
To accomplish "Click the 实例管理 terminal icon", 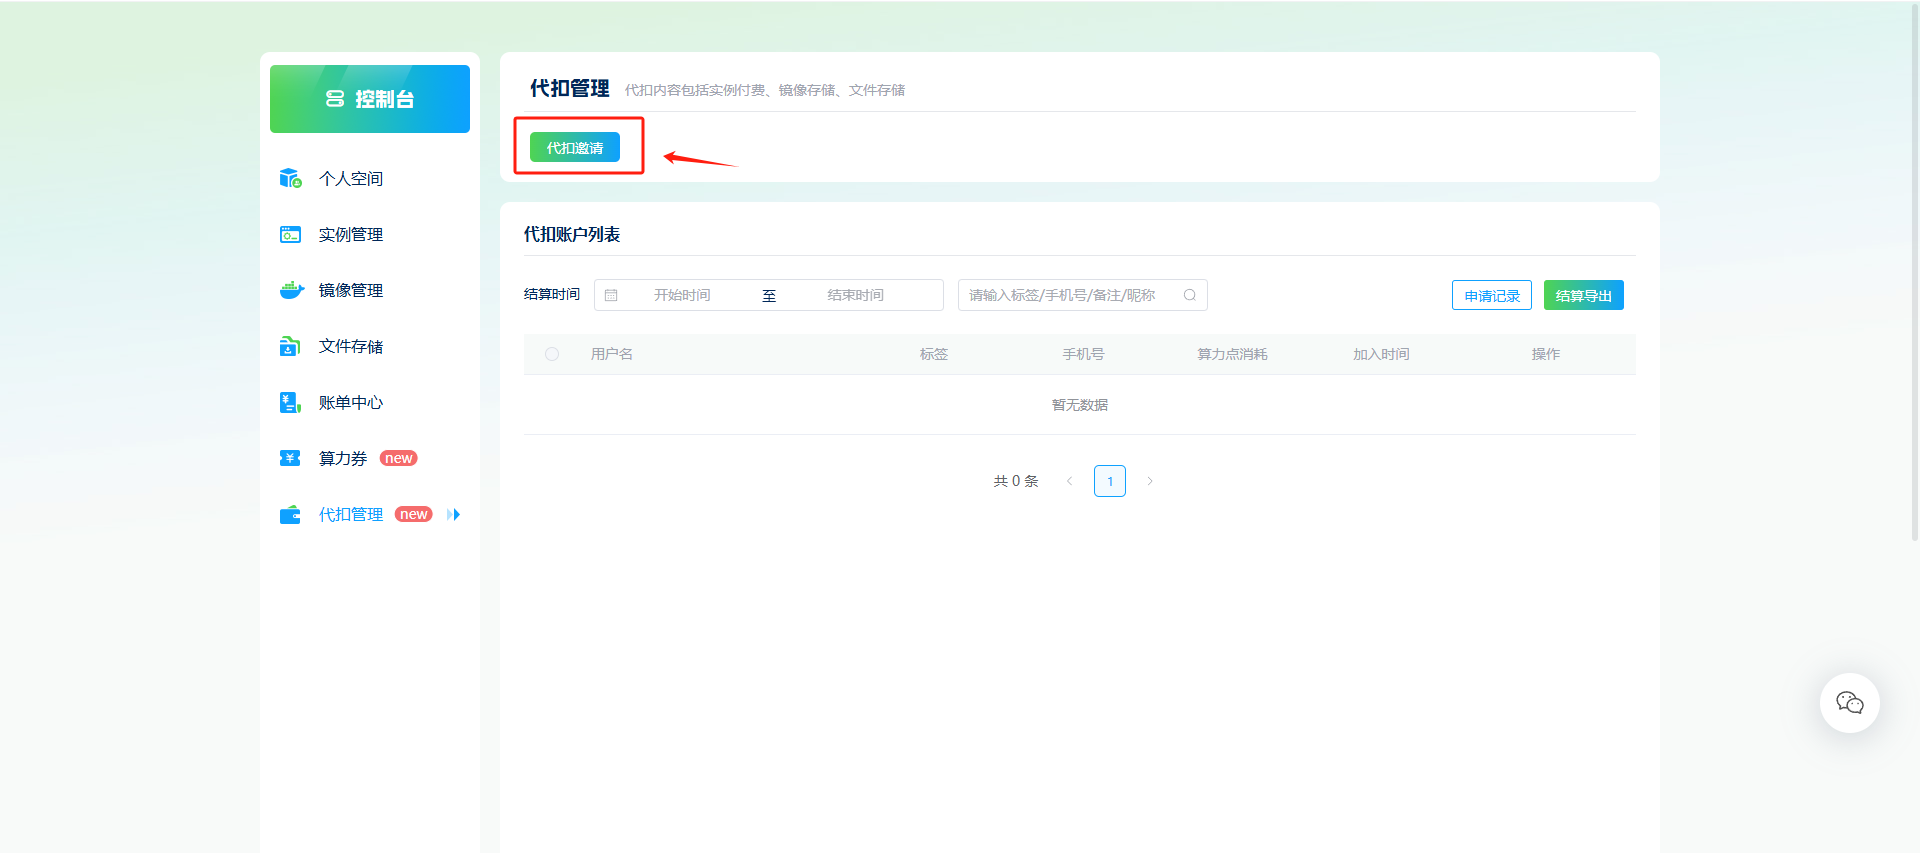I will point(290,234).
